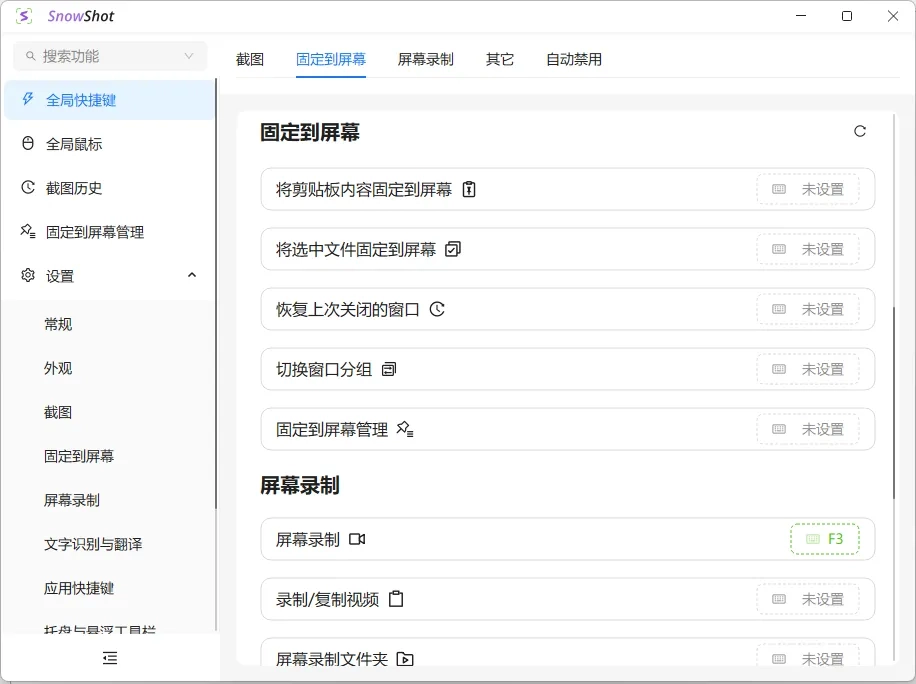Open sidebar 固定到屏幕管理 page
Screen dimensions: 916x684
(110, 232)
